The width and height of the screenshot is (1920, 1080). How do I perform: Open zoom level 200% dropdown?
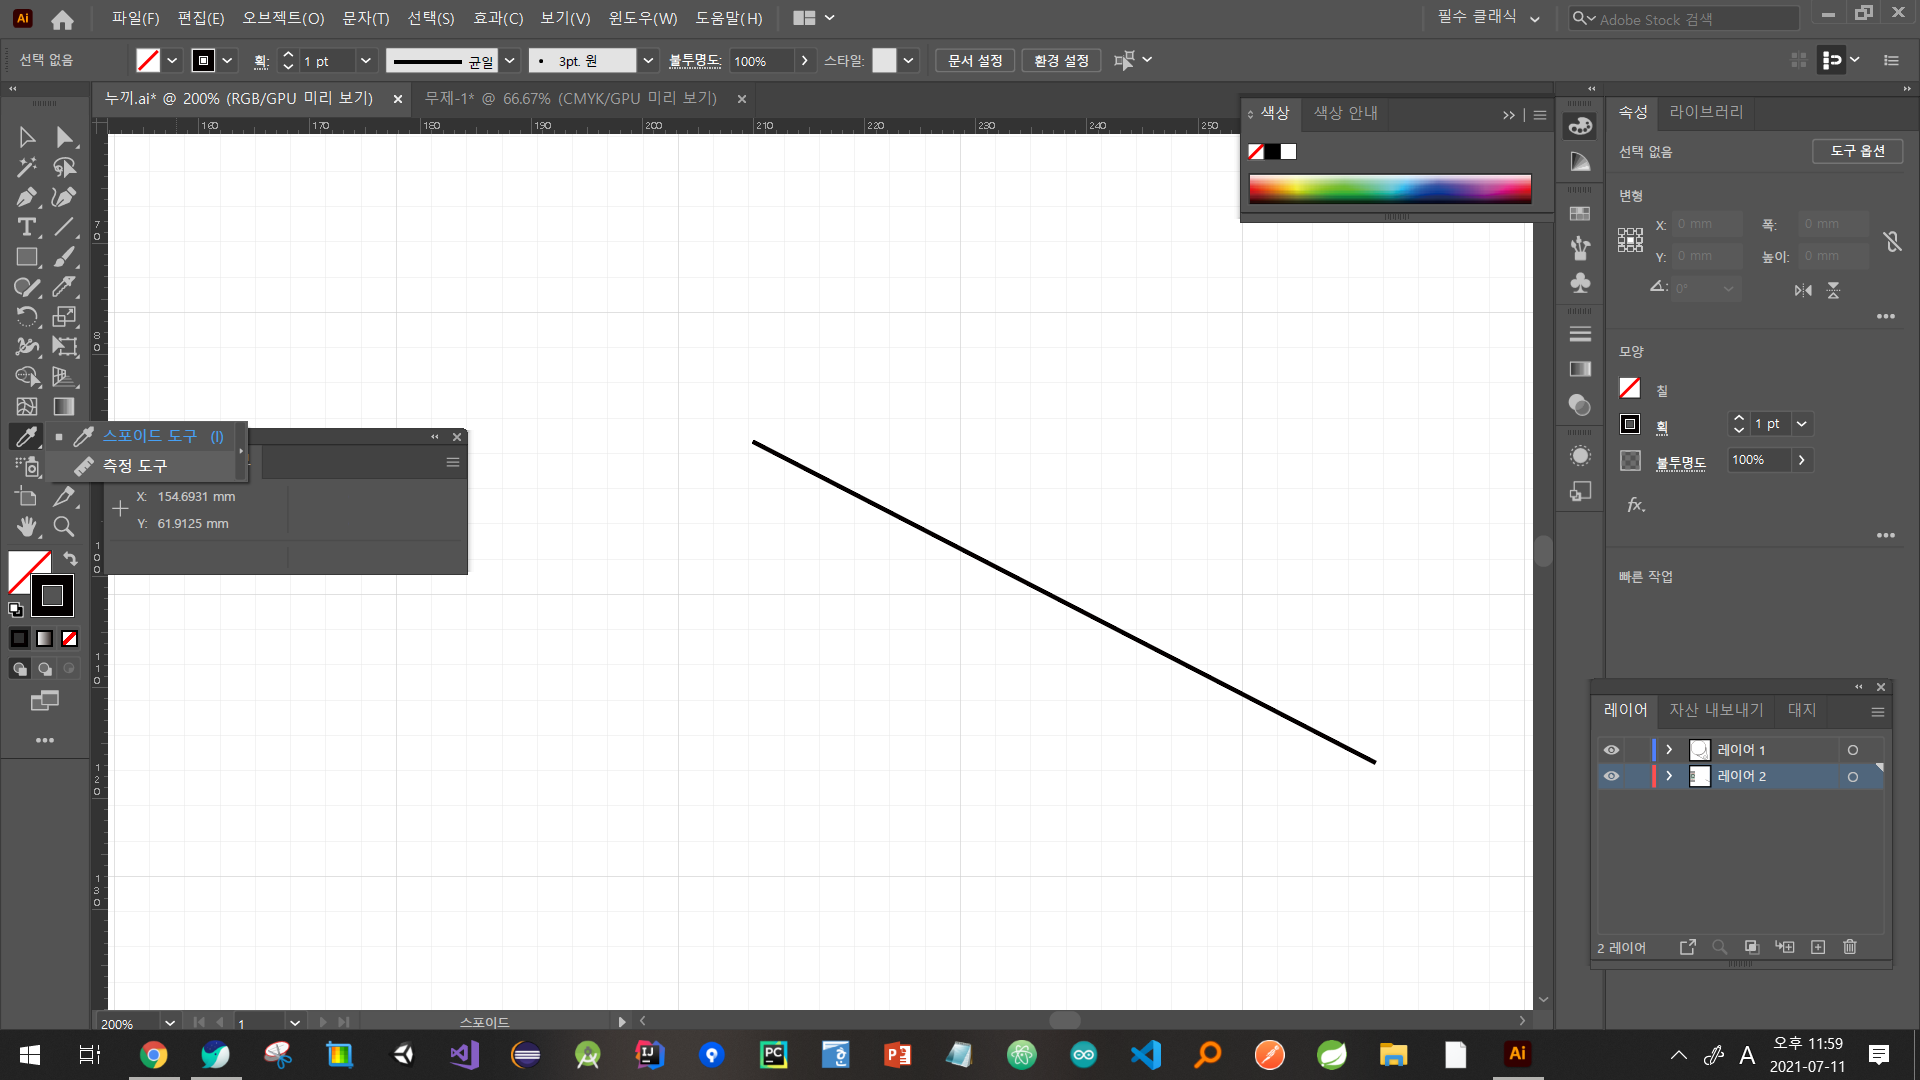click(170, 1023)
